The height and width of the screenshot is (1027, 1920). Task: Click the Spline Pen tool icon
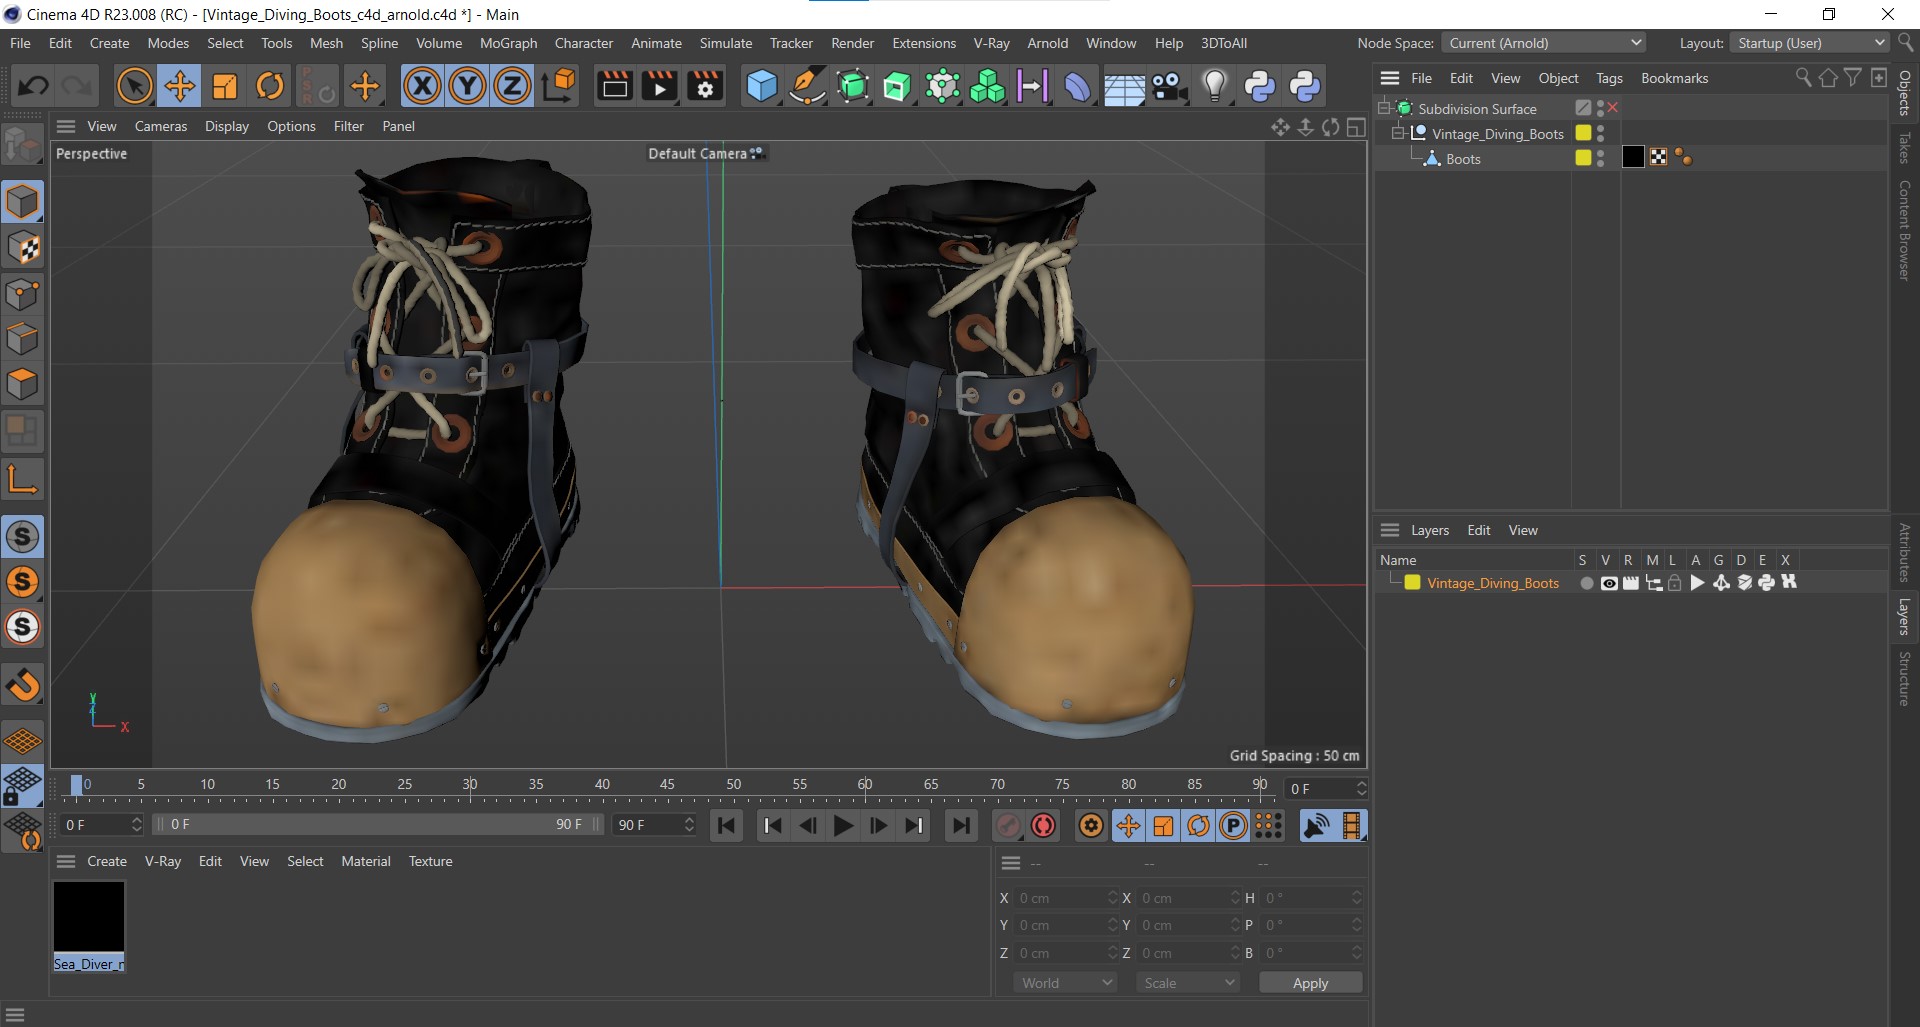click(x=807, y=86)
